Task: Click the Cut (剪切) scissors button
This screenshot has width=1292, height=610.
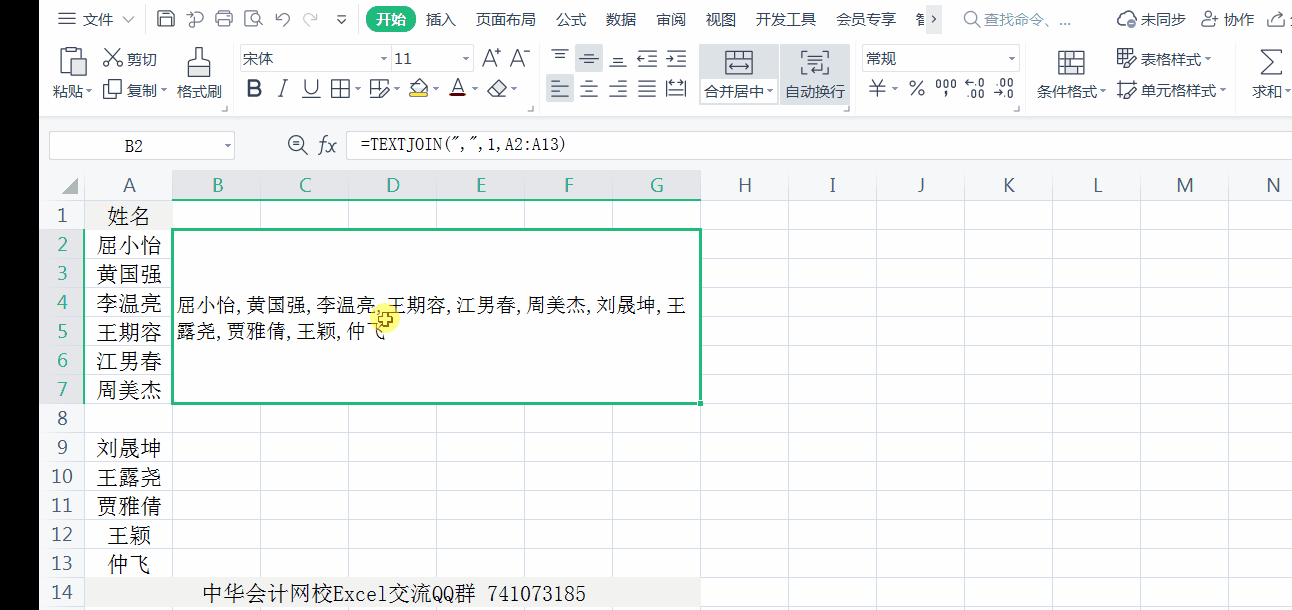Action: point(130,59)
